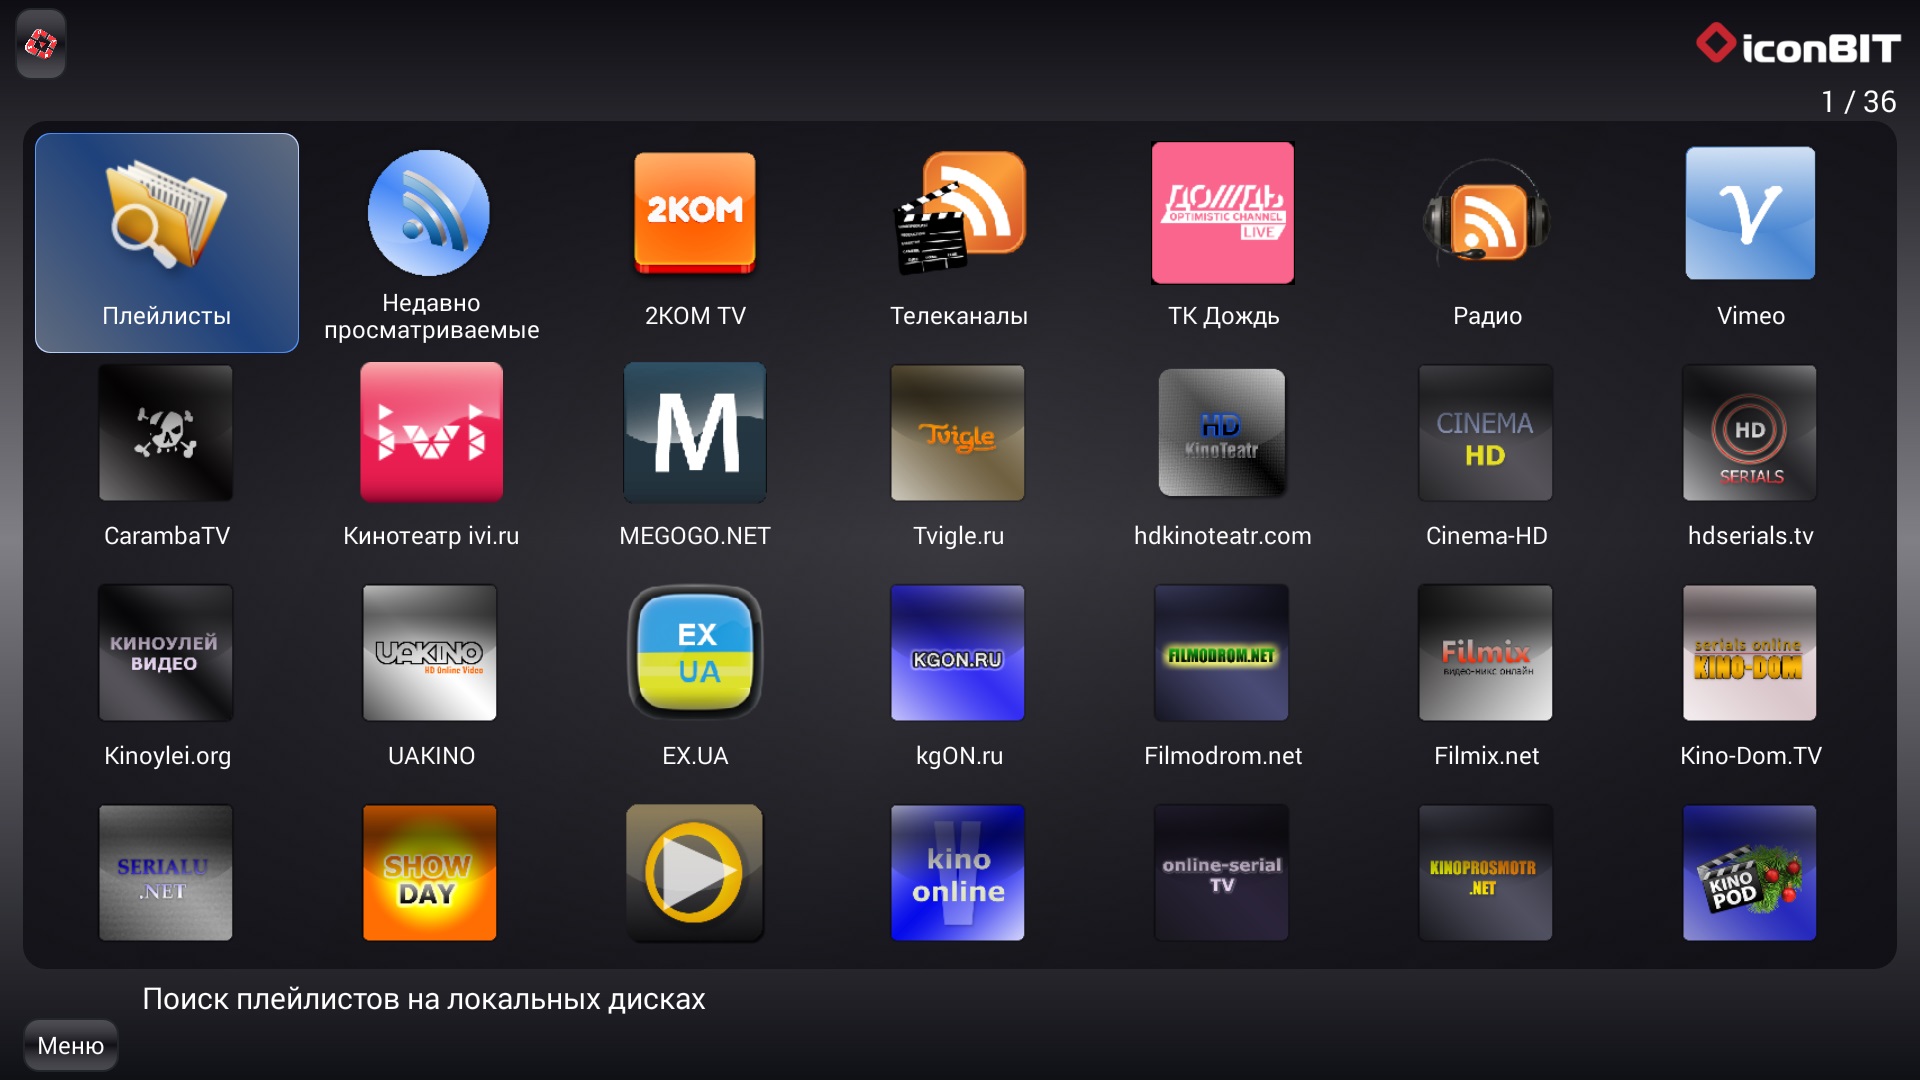Click the Kinoylei.org label text
1920x1080 pixels.
(167, 757)
